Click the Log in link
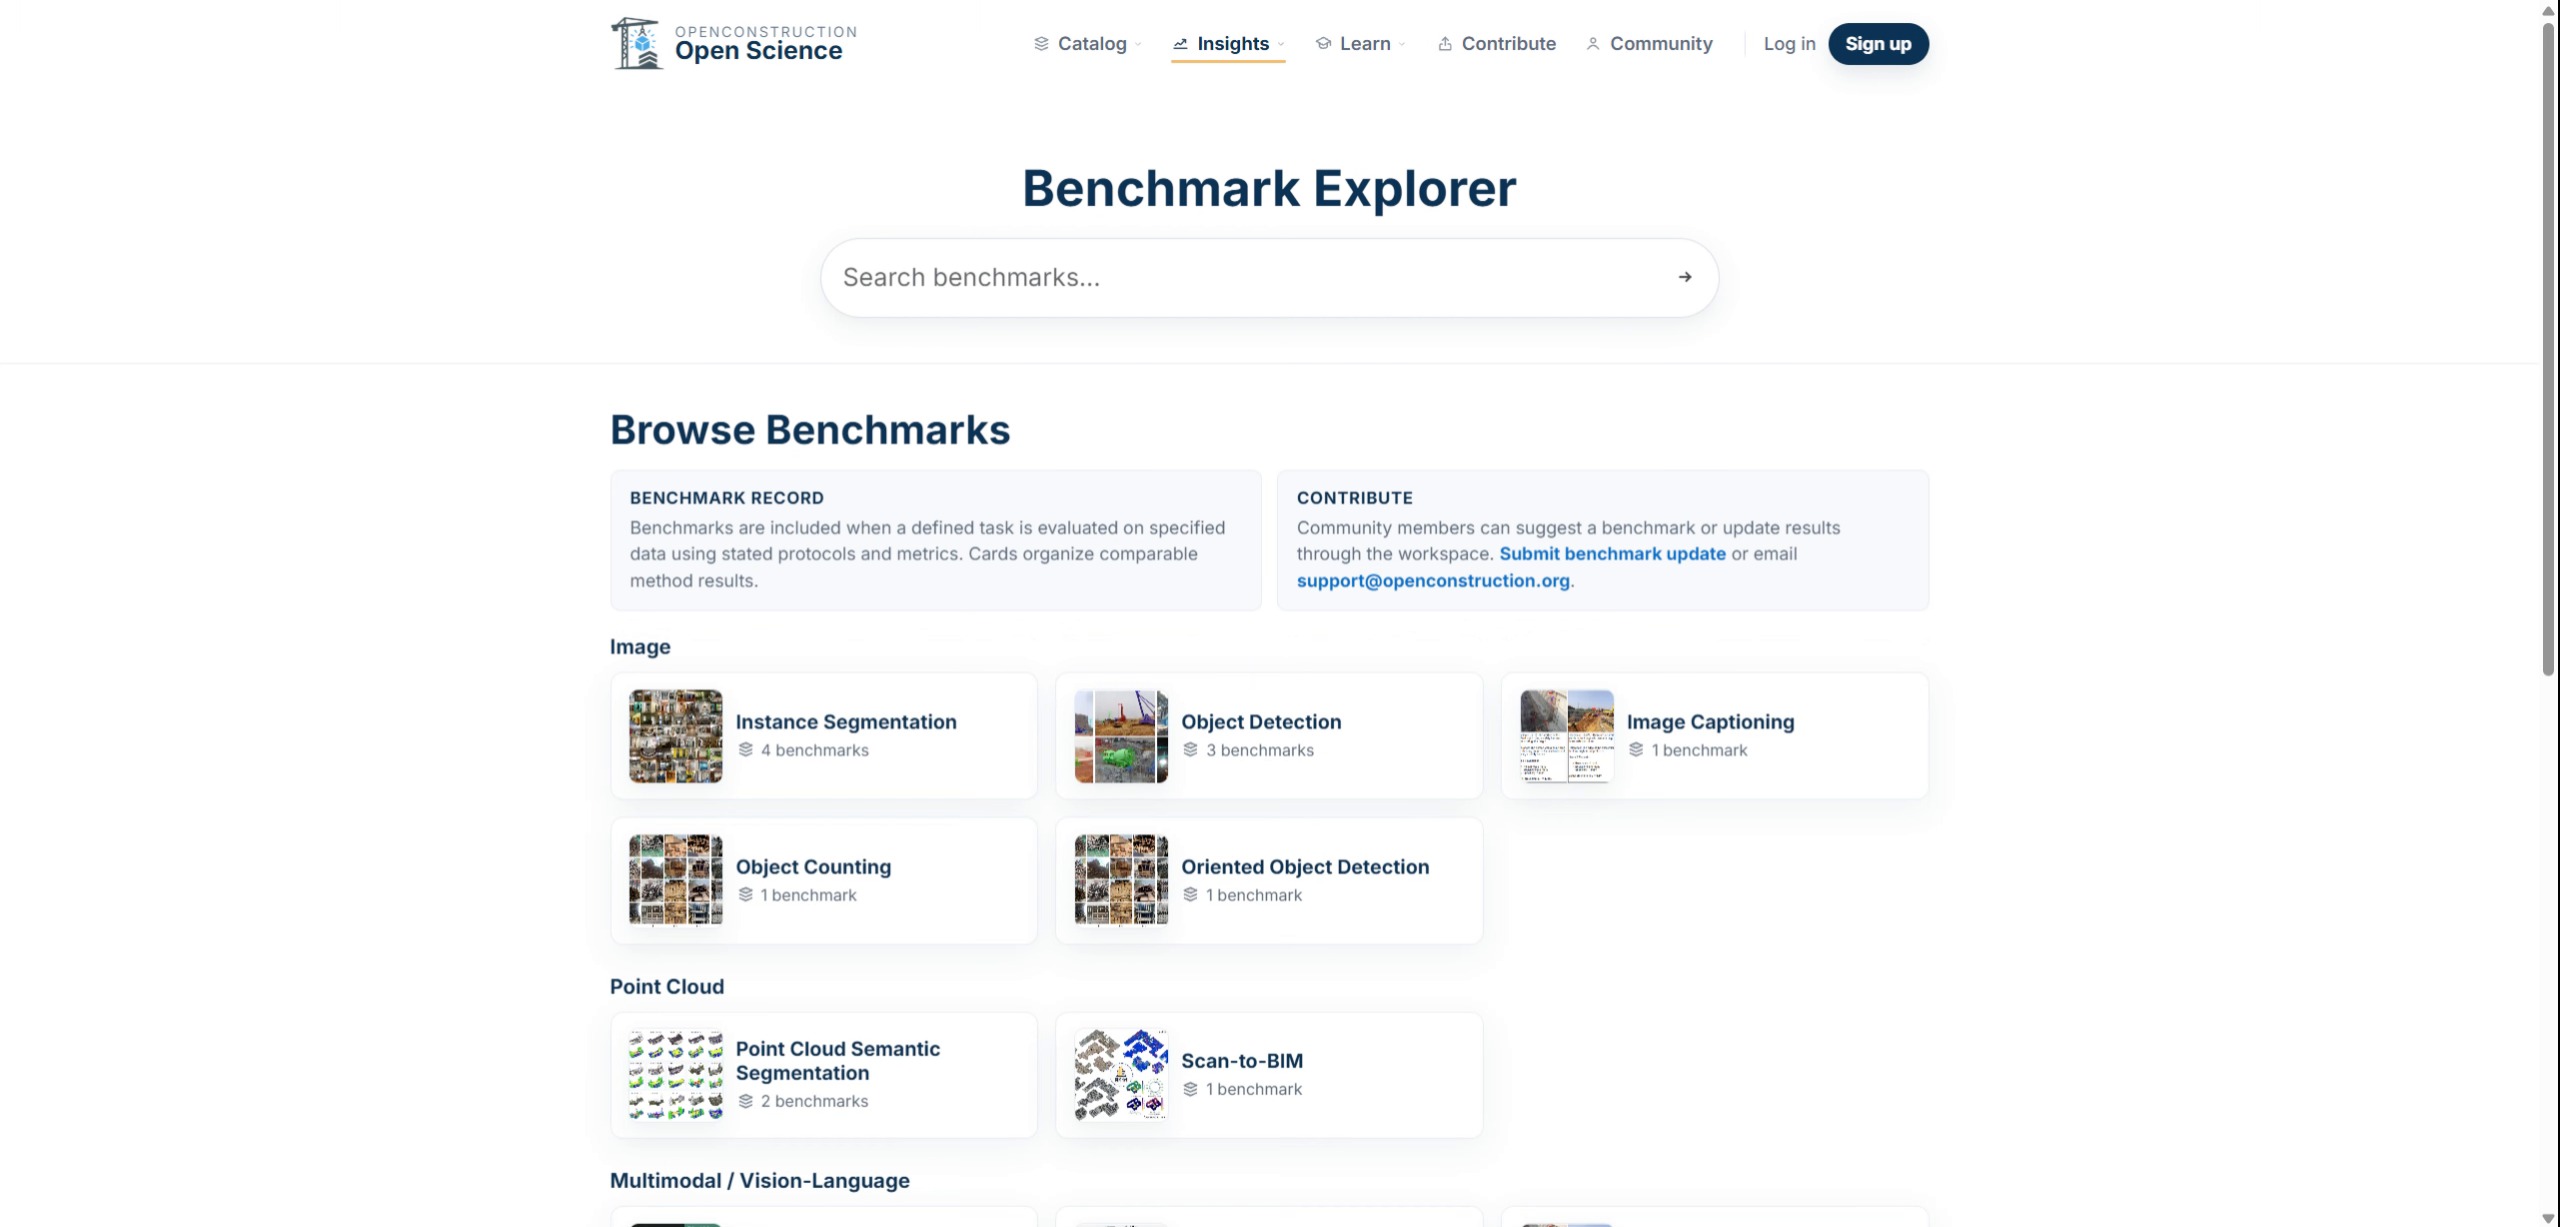 pyautogui.click(x=1789, y=44)
